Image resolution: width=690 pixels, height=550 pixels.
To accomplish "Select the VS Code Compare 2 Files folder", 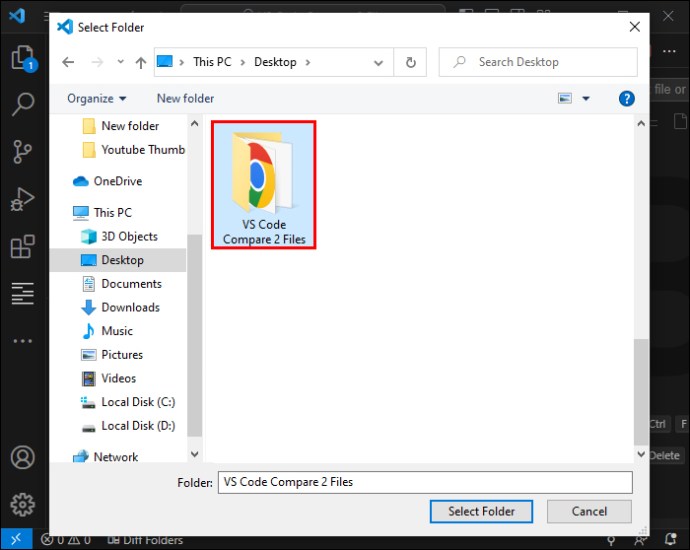I will [264, 185].
